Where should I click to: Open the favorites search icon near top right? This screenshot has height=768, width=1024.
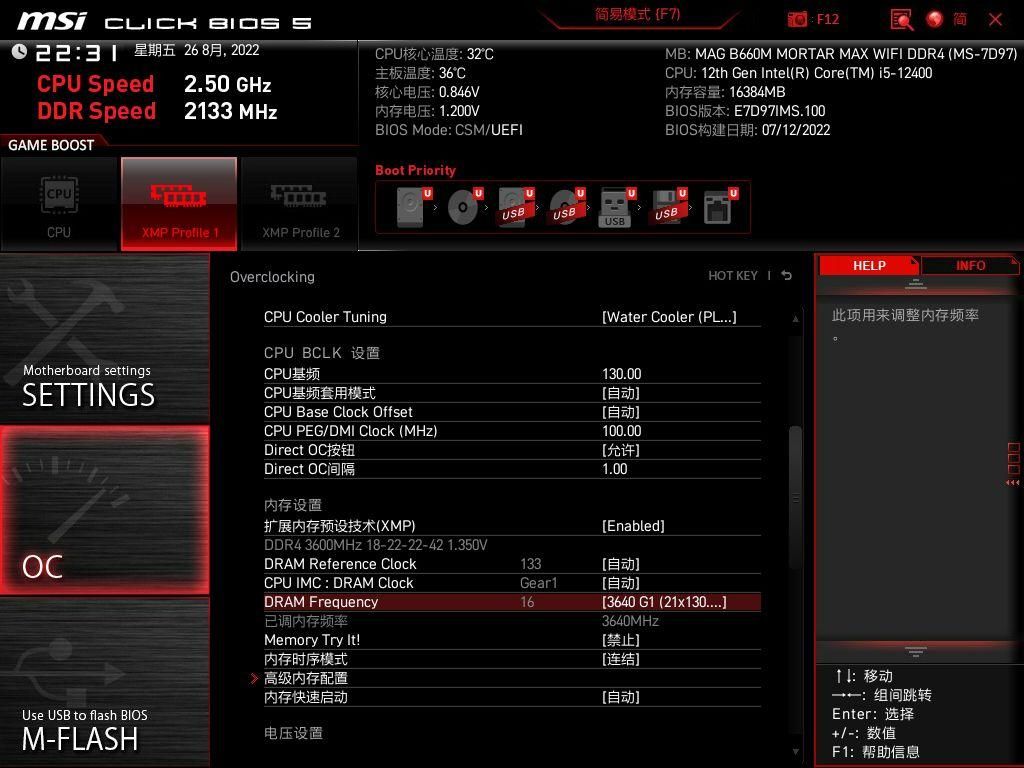tap(901, 19)
